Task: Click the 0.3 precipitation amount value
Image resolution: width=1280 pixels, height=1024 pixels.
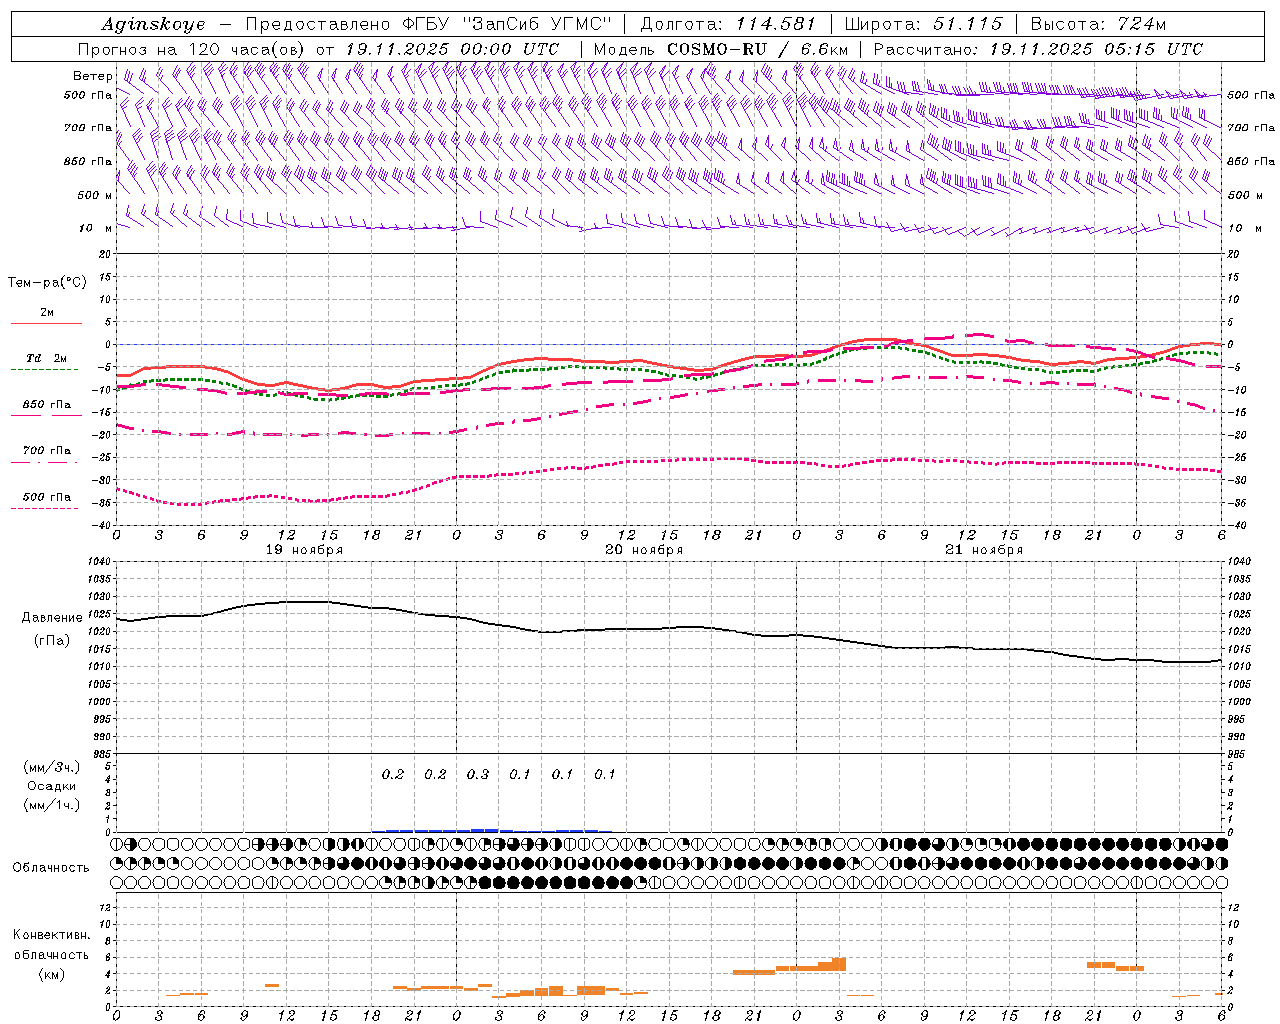Action: click(x=478, y=774)
